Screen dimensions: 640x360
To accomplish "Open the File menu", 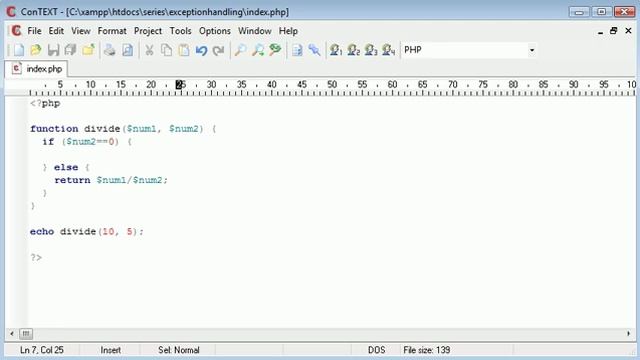I will point(34,31).
